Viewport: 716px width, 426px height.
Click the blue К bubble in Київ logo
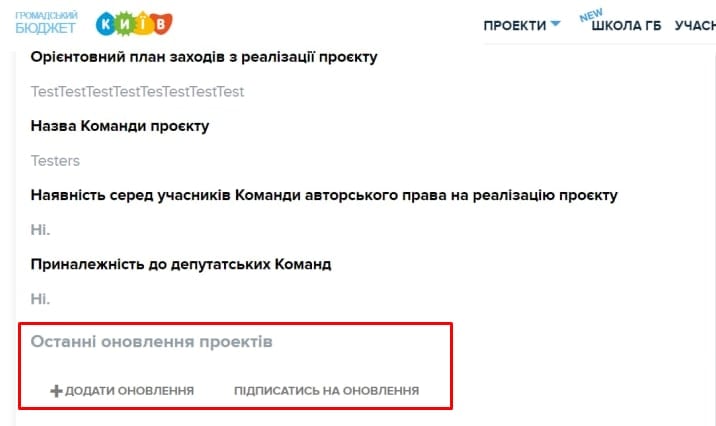106,24
